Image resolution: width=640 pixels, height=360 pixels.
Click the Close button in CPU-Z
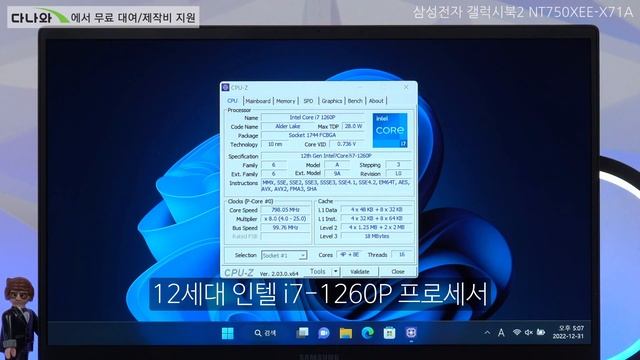pyautogui.click(x=398, y=271)
